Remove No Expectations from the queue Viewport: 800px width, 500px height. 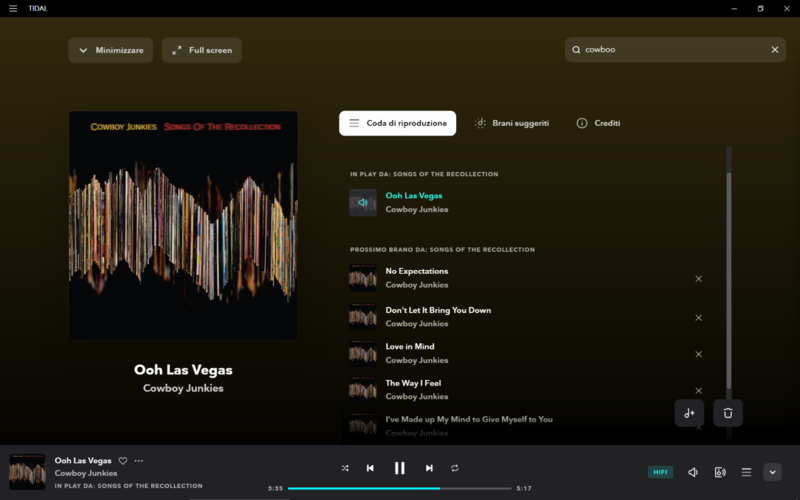(698, 279)
